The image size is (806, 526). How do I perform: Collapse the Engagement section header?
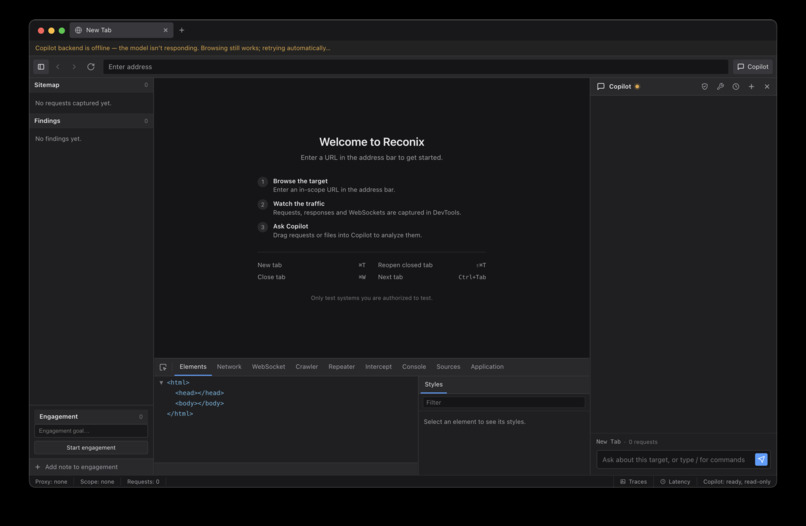(x=91, y=416)
